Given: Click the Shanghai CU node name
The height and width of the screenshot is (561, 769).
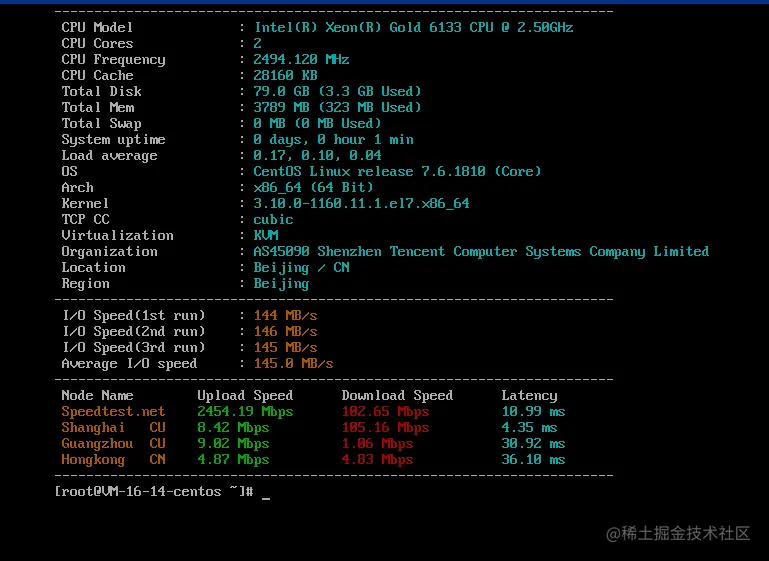Looking at the screenshot, I should coord(113,427).
